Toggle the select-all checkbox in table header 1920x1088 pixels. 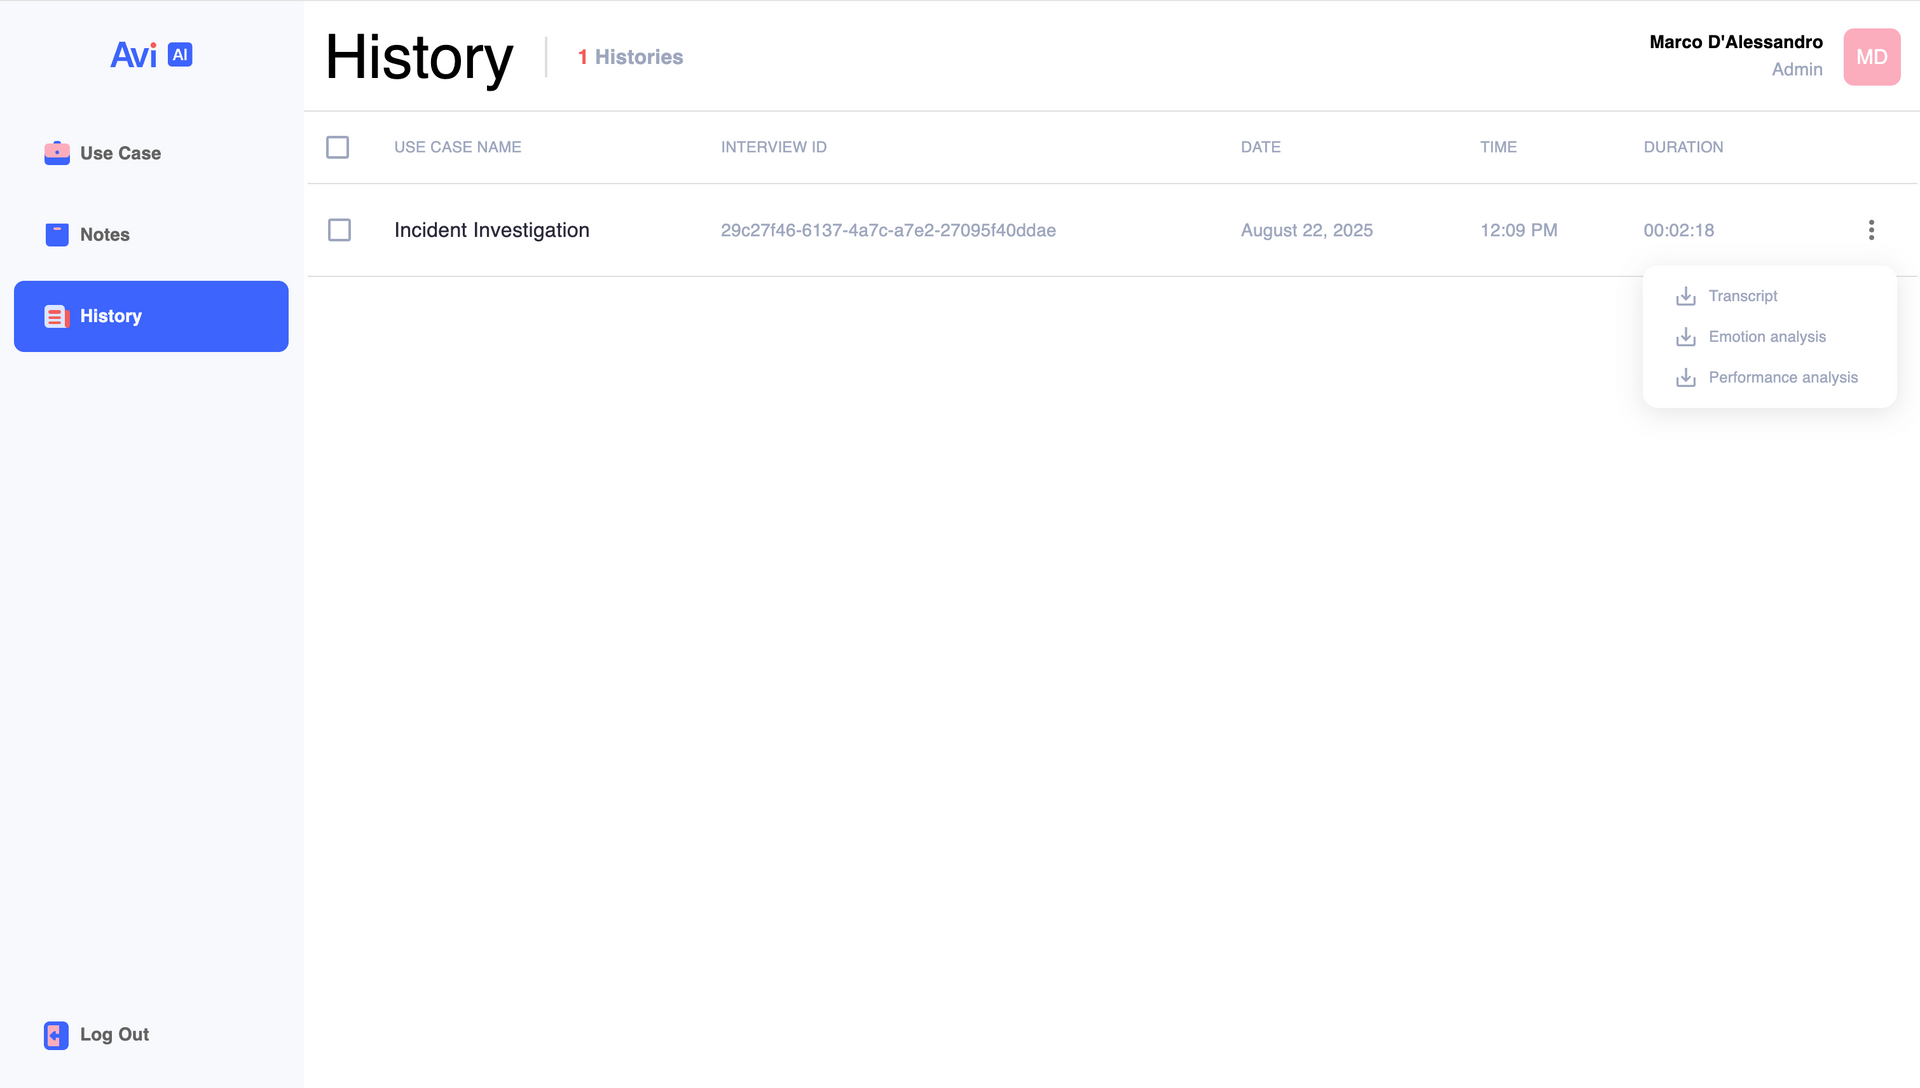pos(338,148)
